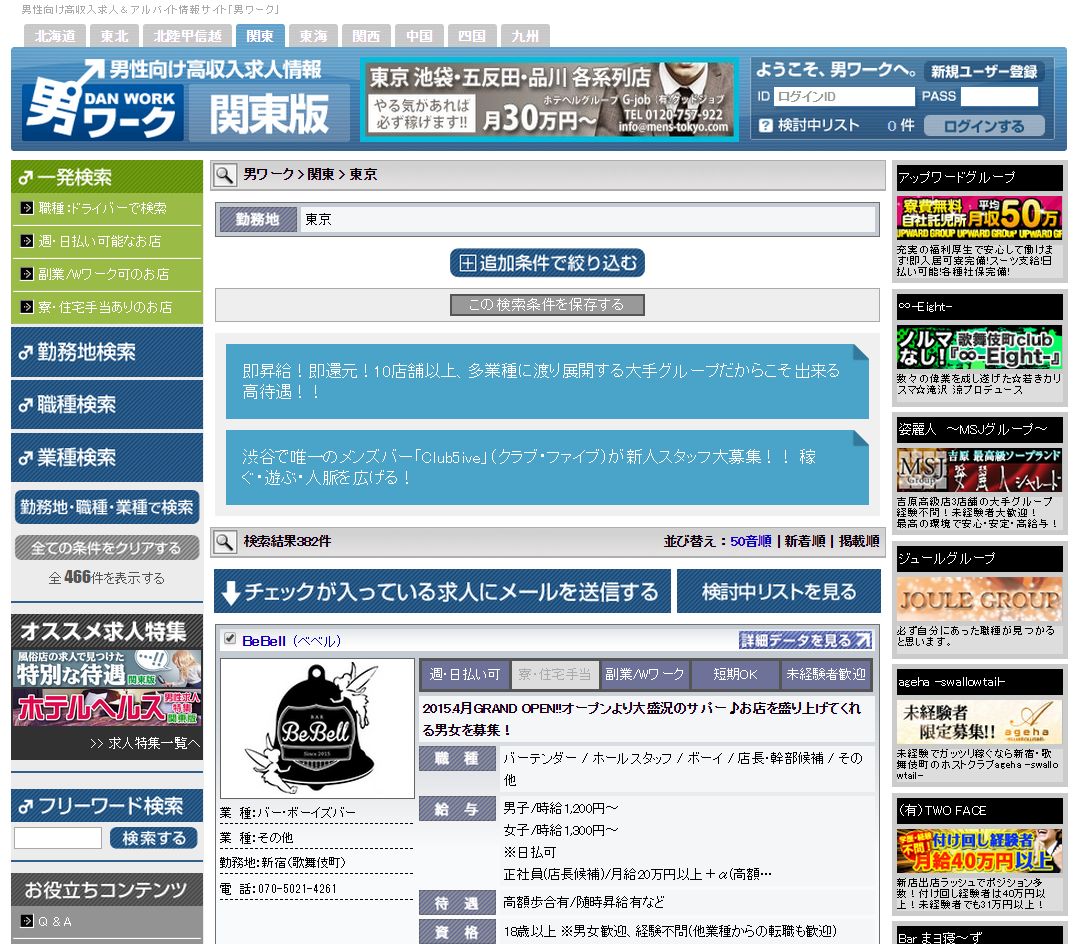Open the BeBell (ベベル) listing title
Viewport: 1084px width, 944px height.
point(292,641)
